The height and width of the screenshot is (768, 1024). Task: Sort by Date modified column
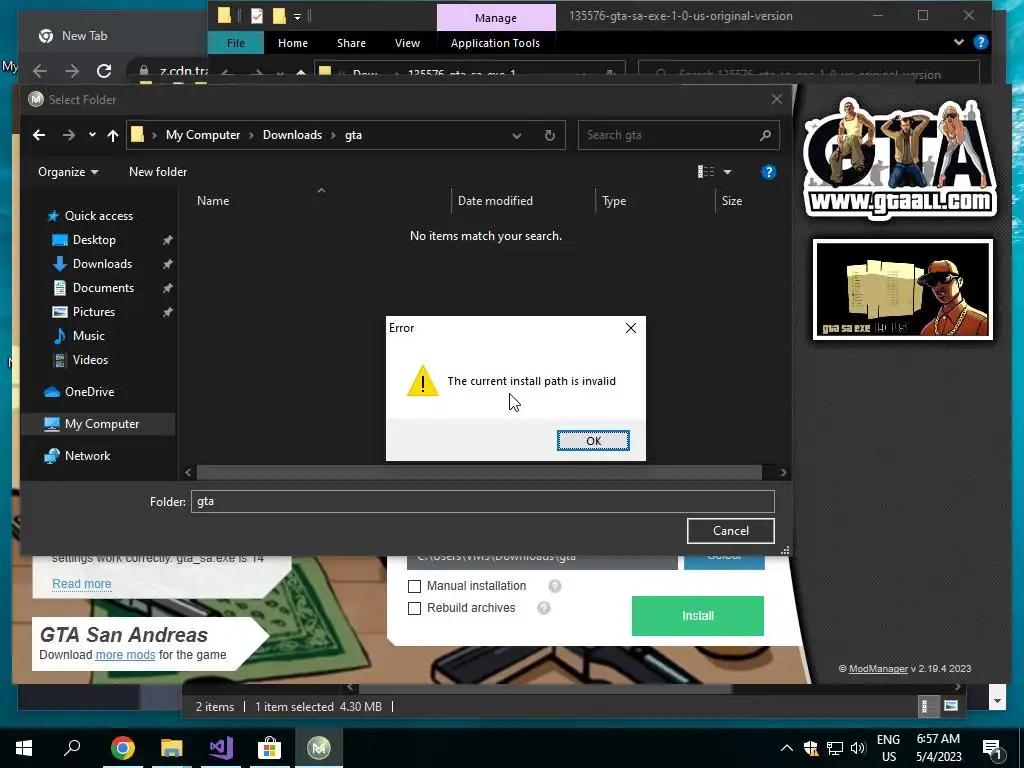pos(495,201)
